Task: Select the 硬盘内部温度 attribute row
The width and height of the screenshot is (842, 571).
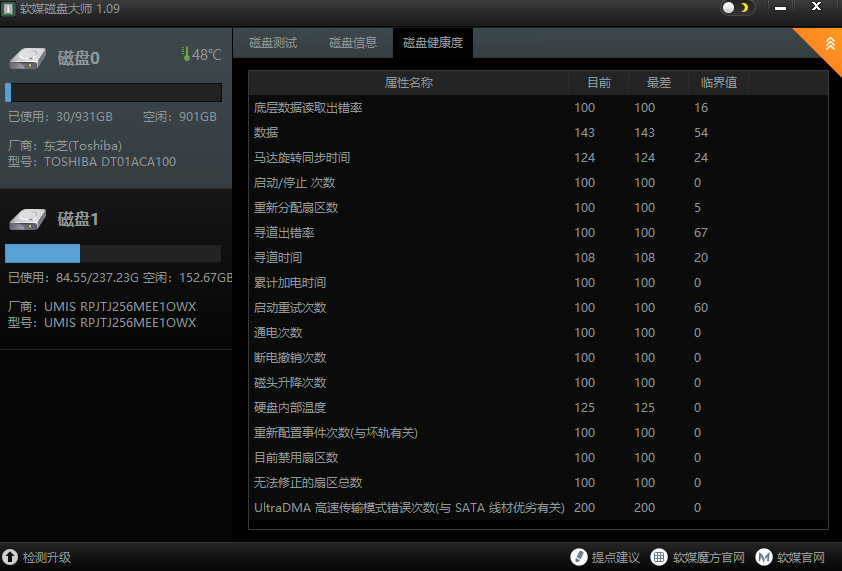Action: (x=290, y=408)
